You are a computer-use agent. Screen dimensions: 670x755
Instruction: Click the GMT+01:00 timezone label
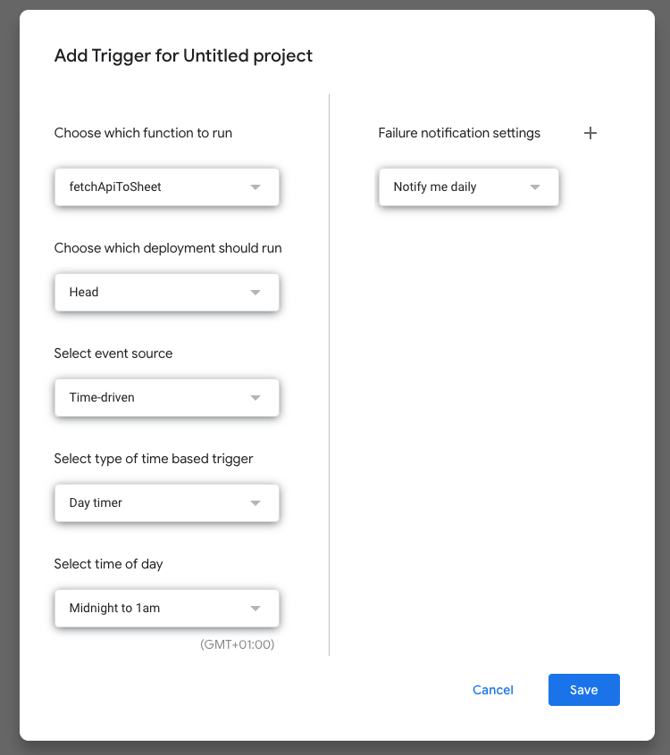[237, 644]
